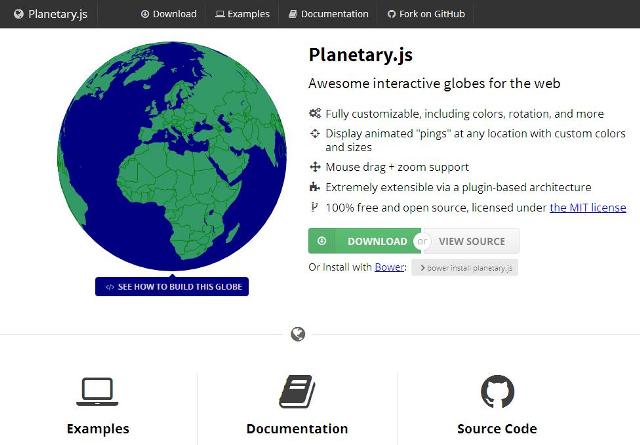Follow the Bower link
This screenshot has width=640, height=445.
point(389,267)
